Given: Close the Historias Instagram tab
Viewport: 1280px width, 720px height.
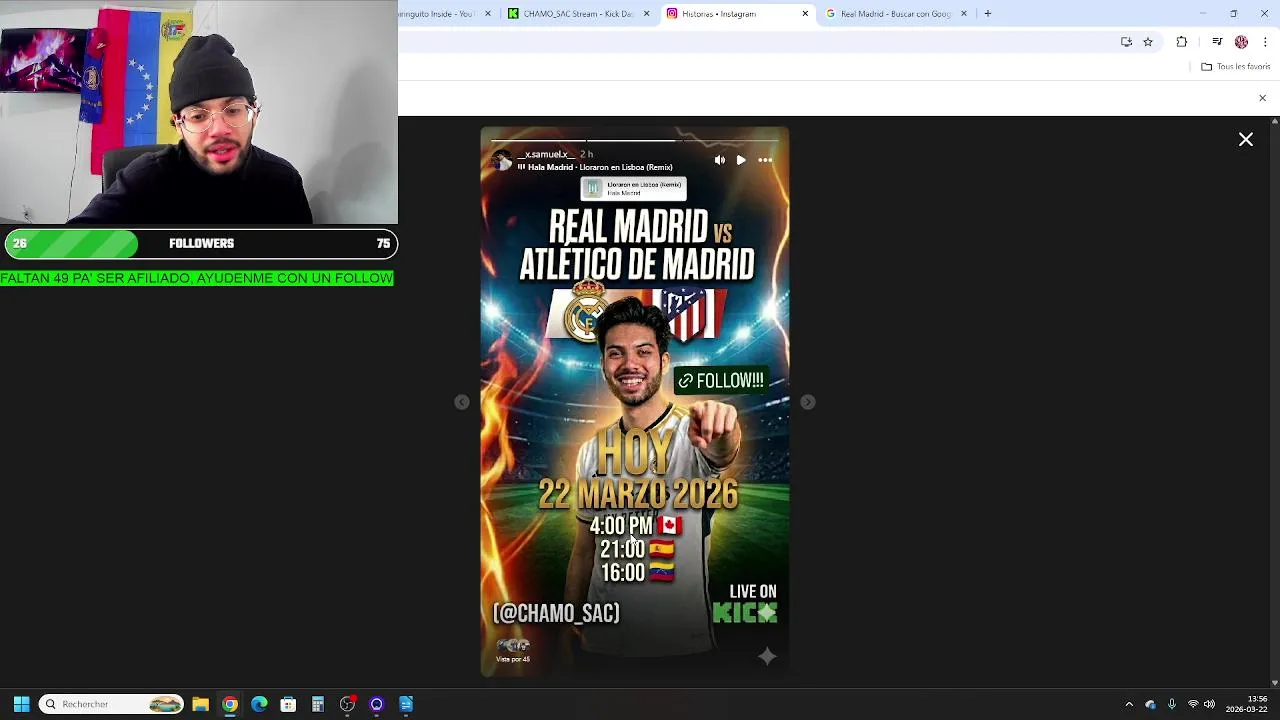Looking at the screenshot, I should pyautogui.click(x=805, y=14).
